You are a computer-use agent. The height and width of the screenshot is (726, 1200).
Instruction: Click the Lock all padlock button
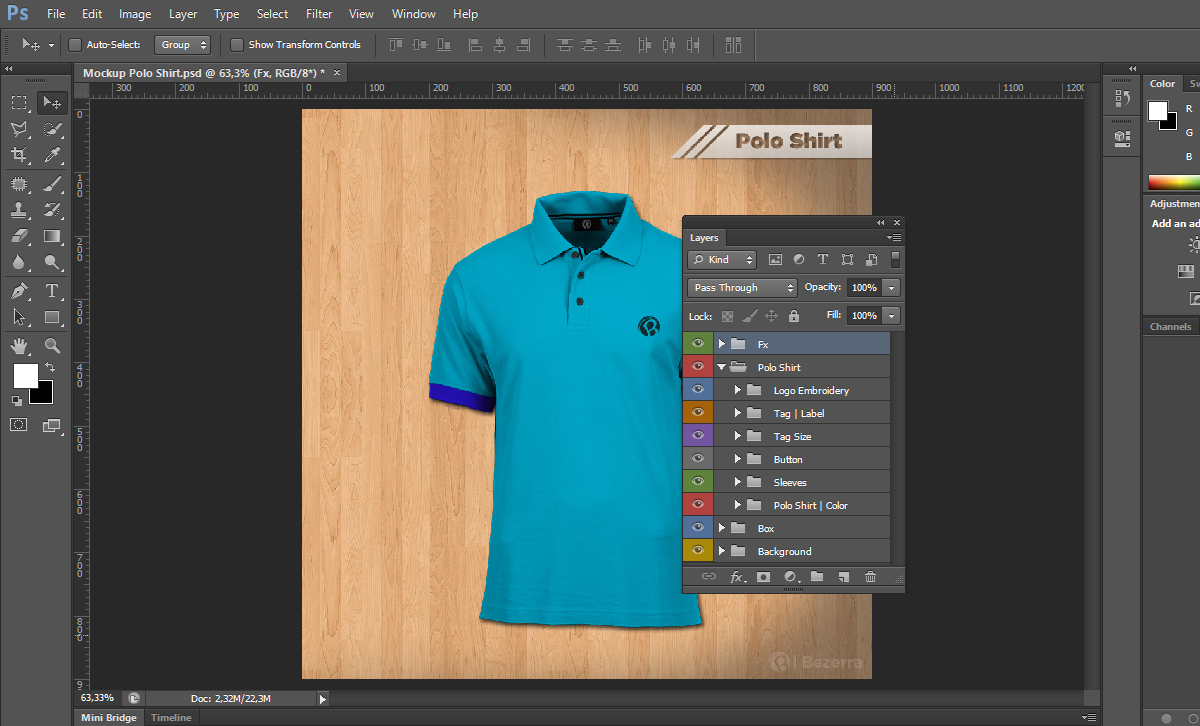pyautogui.click(x=794, y=316)
